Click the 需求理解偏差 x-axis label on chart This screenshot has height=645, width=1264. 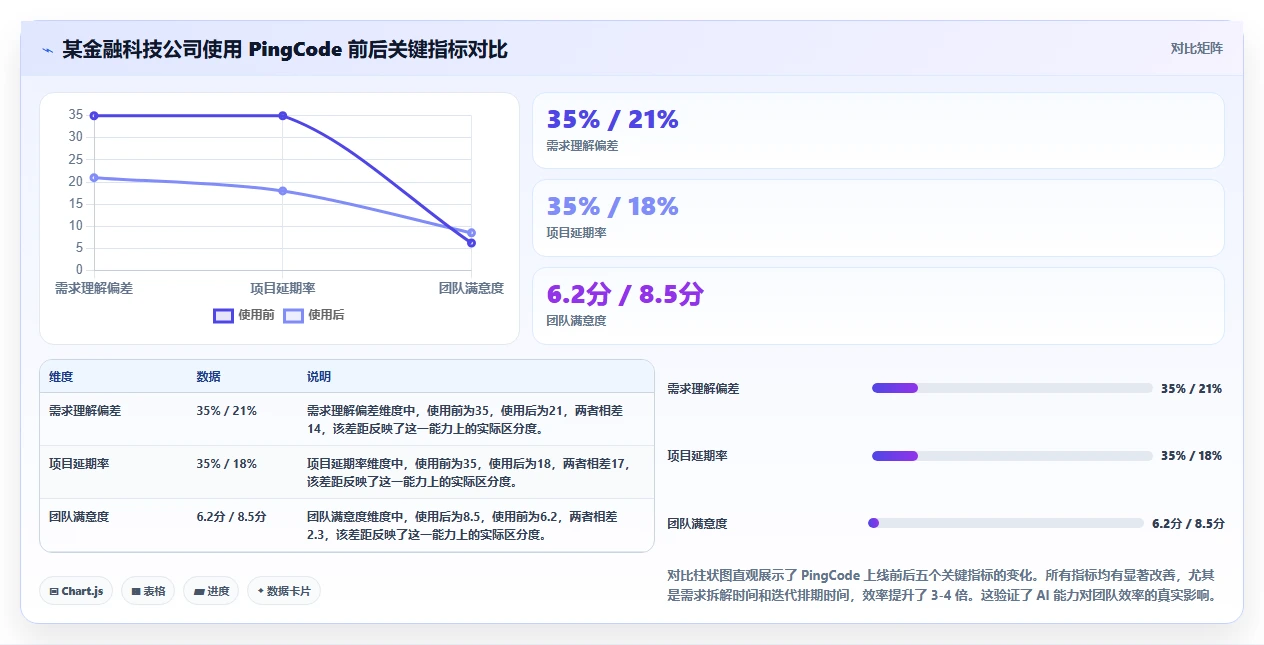pos(94,288)
